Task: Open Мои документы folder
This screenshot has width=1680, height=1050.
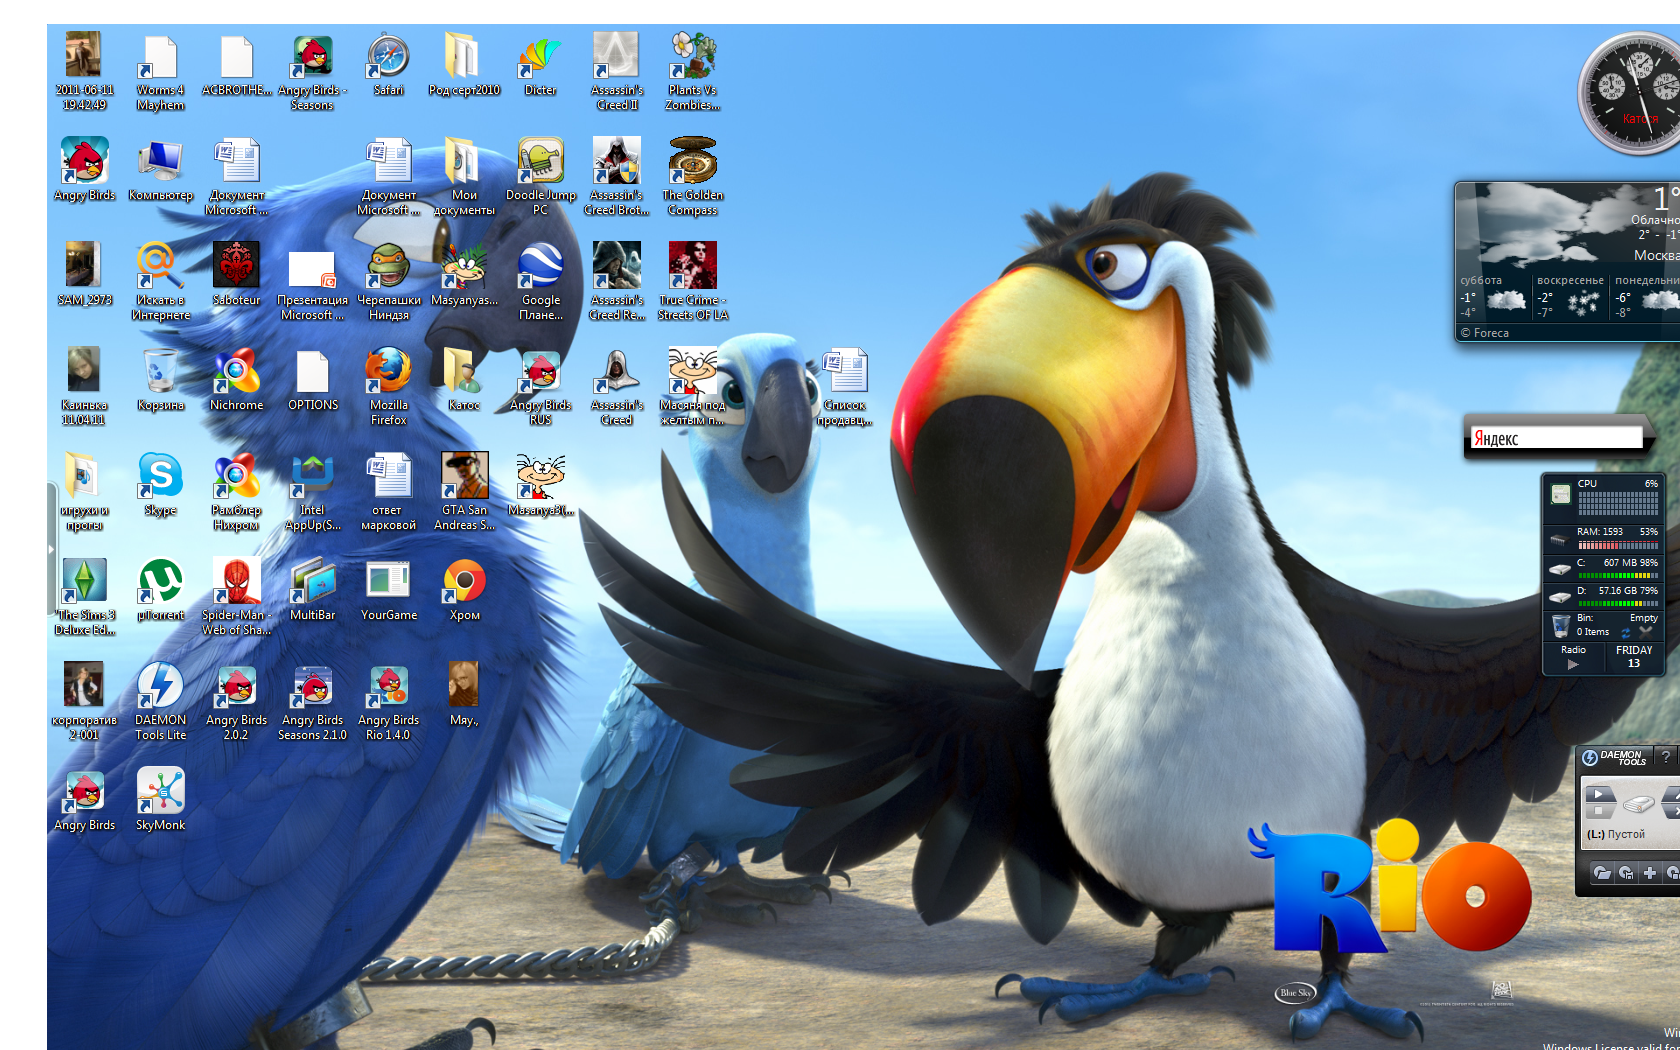Action: click(x=465, y=176)
